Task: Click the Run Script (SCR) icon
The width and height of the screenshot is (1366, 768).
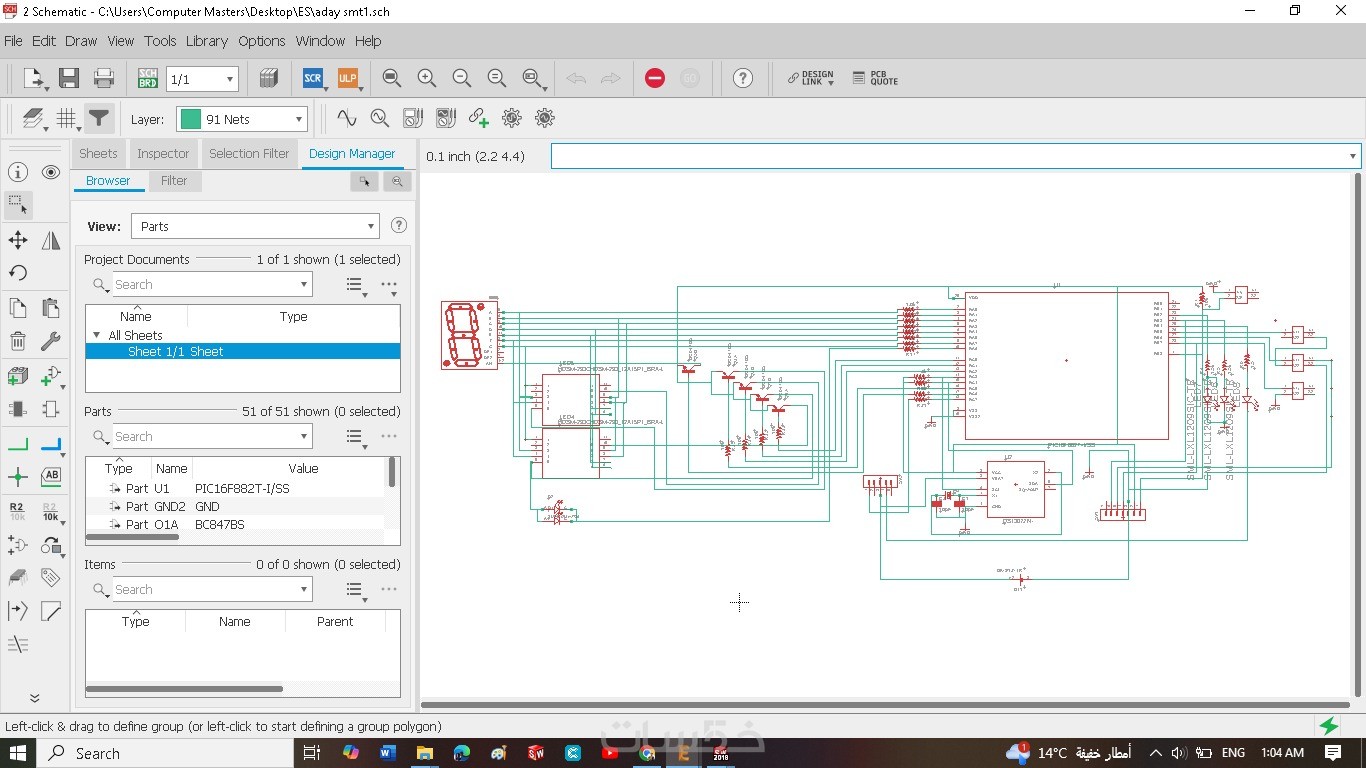Action: pyautogui.click(x=313, y=78)
